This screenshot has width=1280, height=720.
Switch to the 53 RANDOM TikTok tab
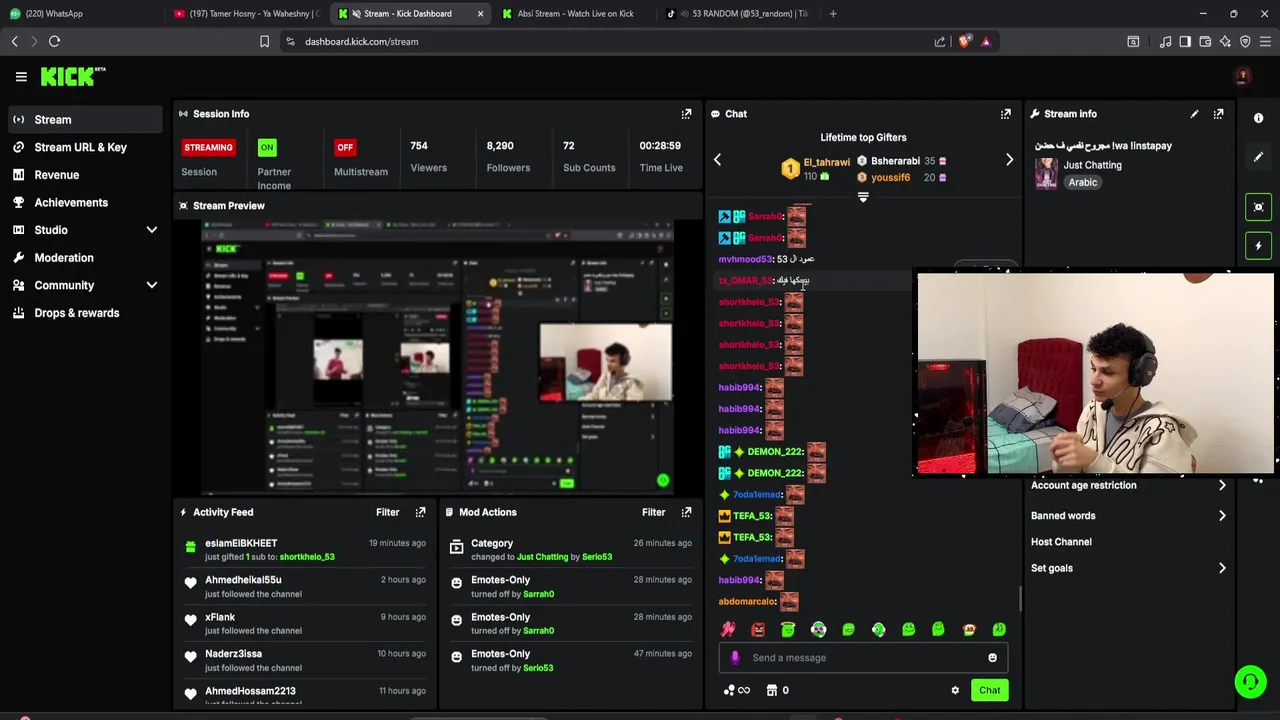click(740, 14)
